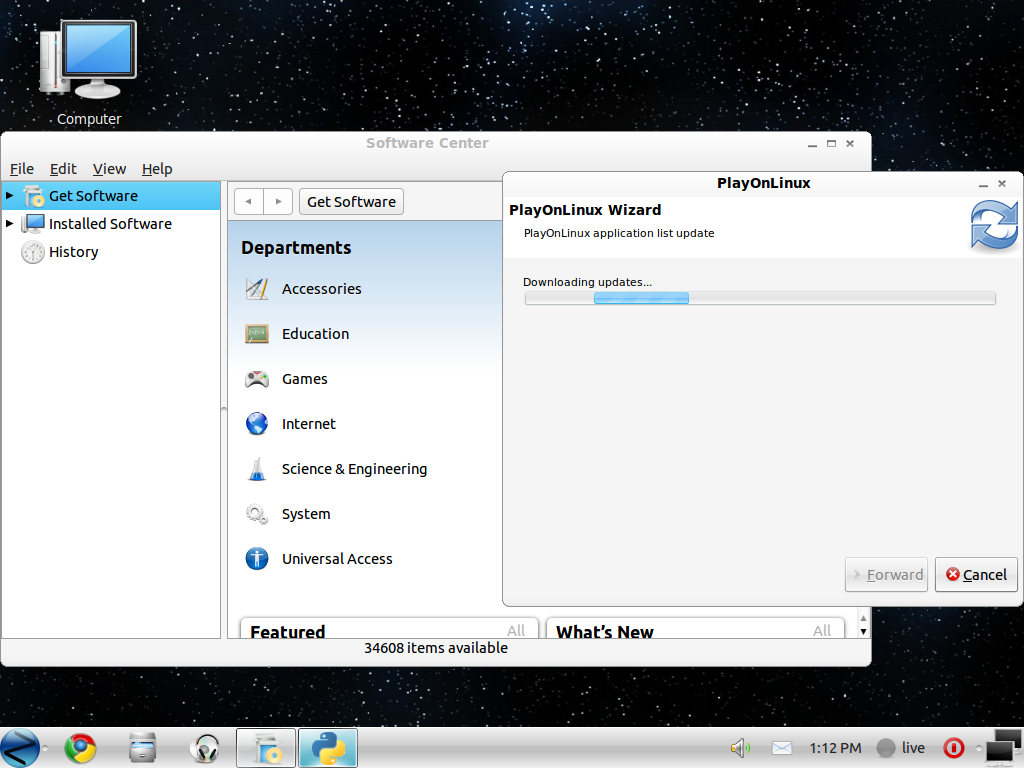Click the Get Software sidebar bag icon

(x=33, y=196)
